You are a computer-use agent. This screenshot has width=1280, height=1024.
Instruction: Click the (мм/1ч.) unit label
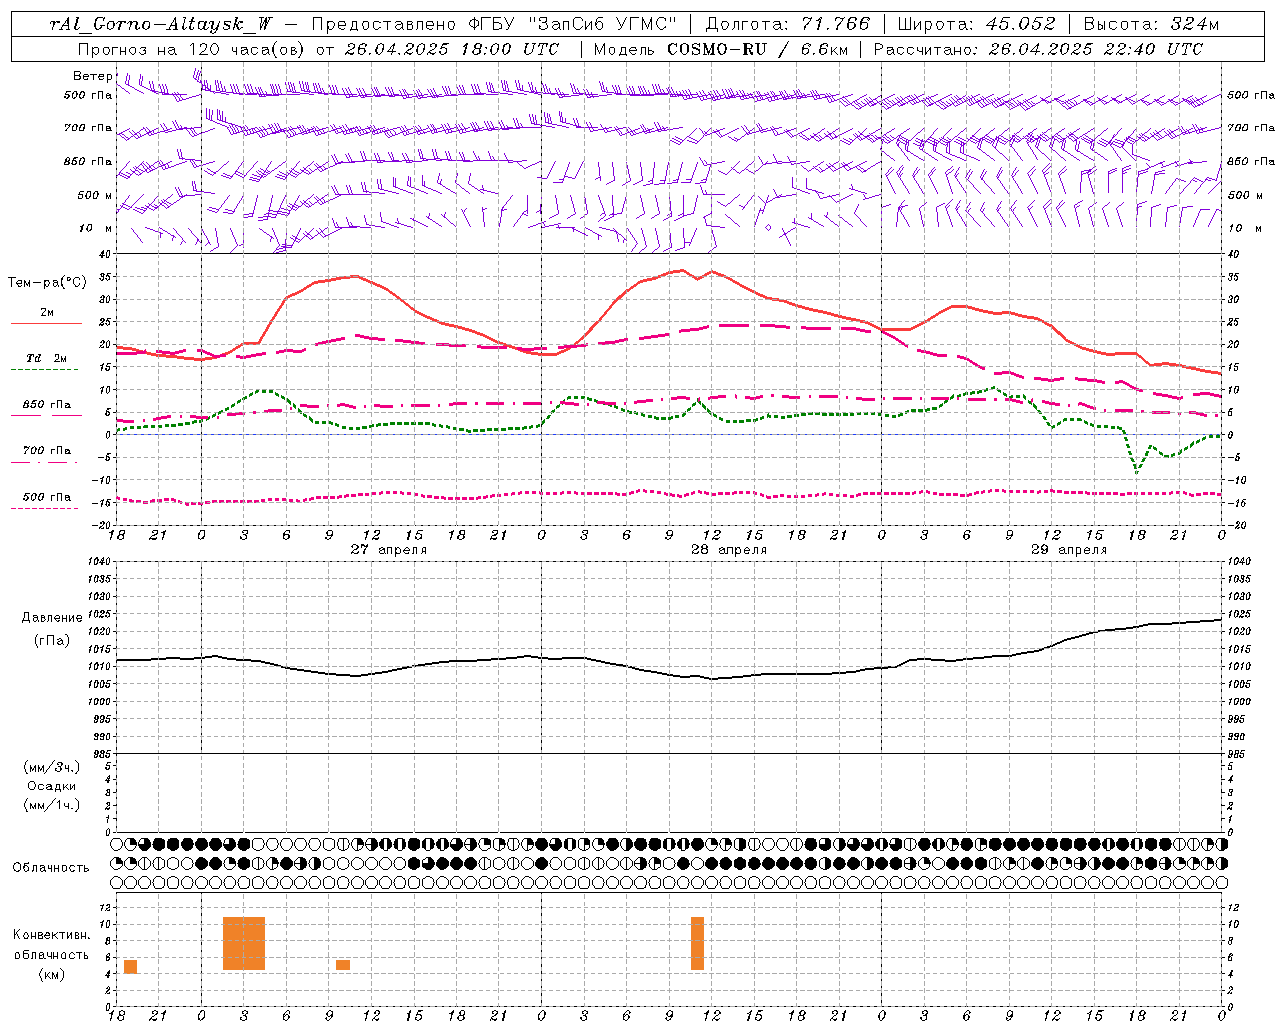click(52, 805)
